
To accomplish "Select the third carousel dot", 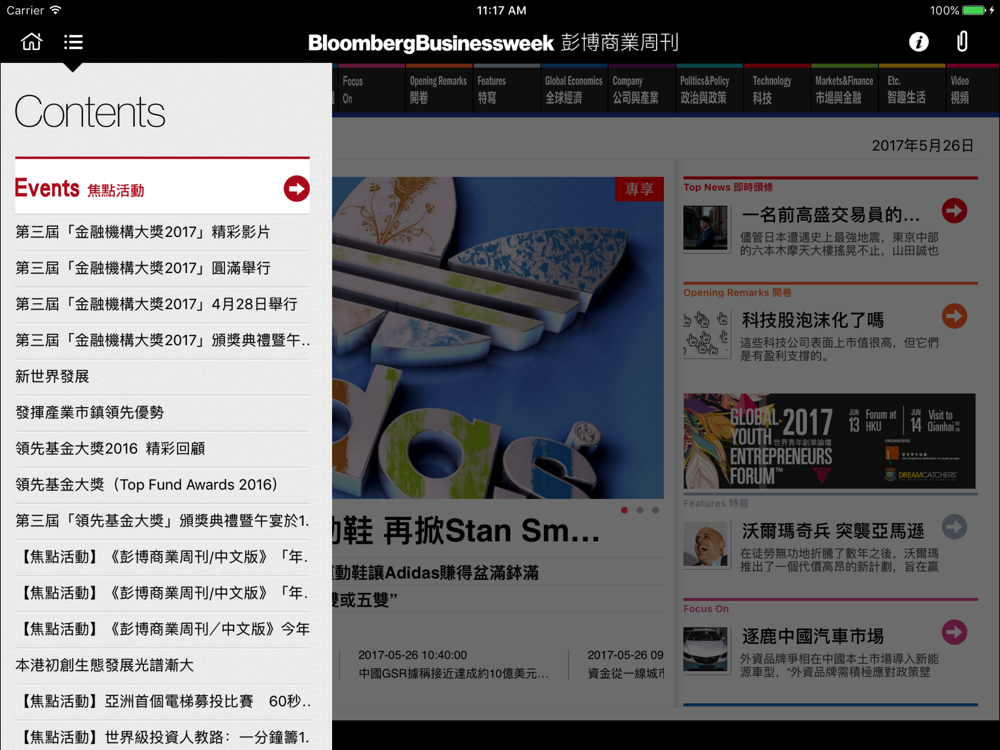I will (x=655, y=510).
